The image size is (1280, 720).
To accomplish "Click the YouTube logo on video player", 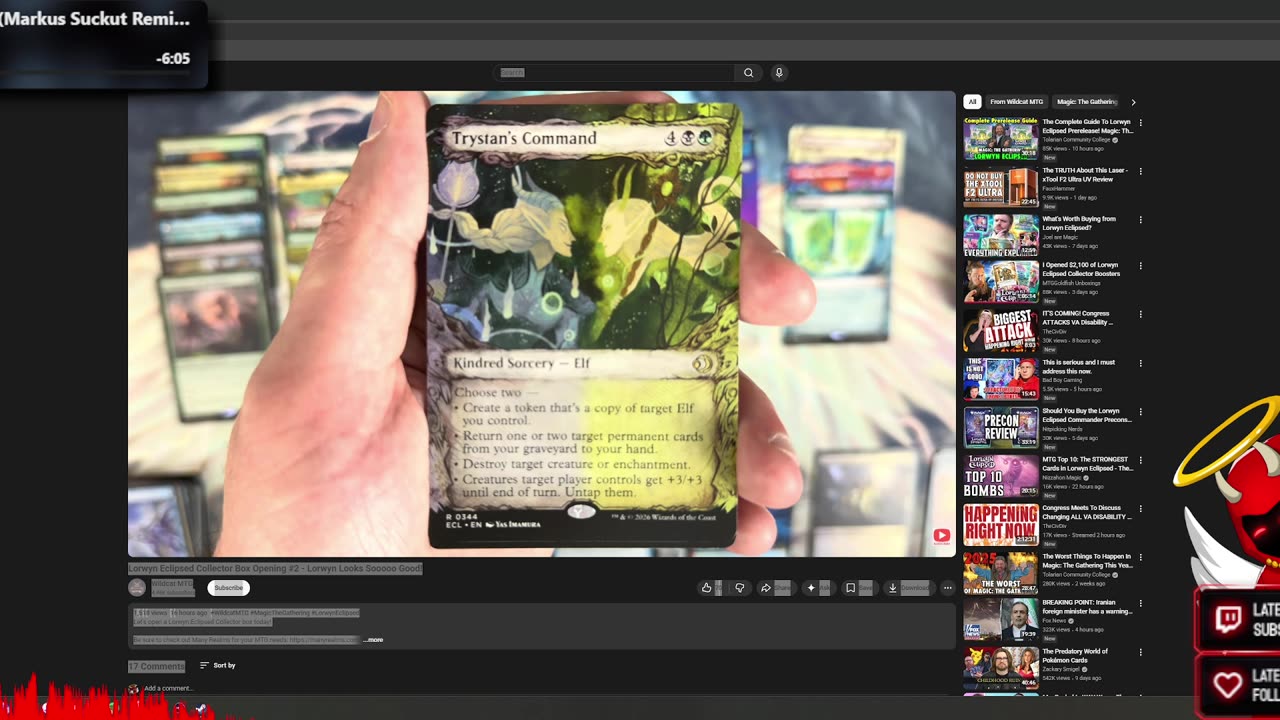I will click(941, 536).
